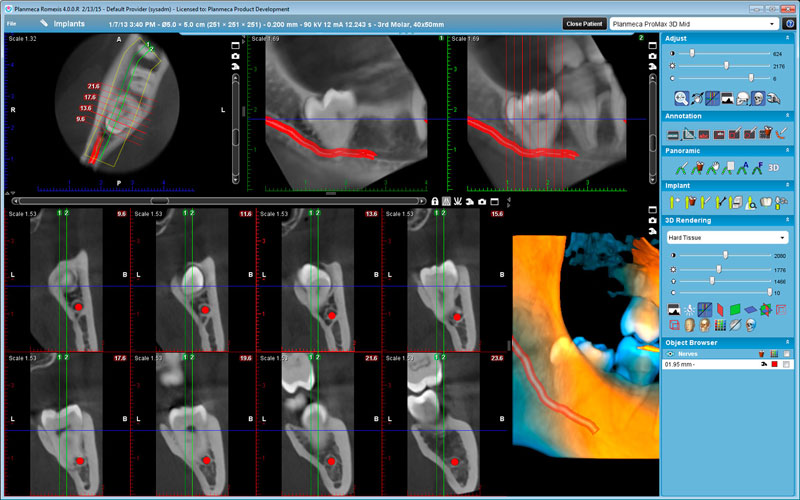This screenshot has height=500, width=800.
Task: Click the lock icon below the panoramic view
Action: pyautogui.click(x=437, y=201)
